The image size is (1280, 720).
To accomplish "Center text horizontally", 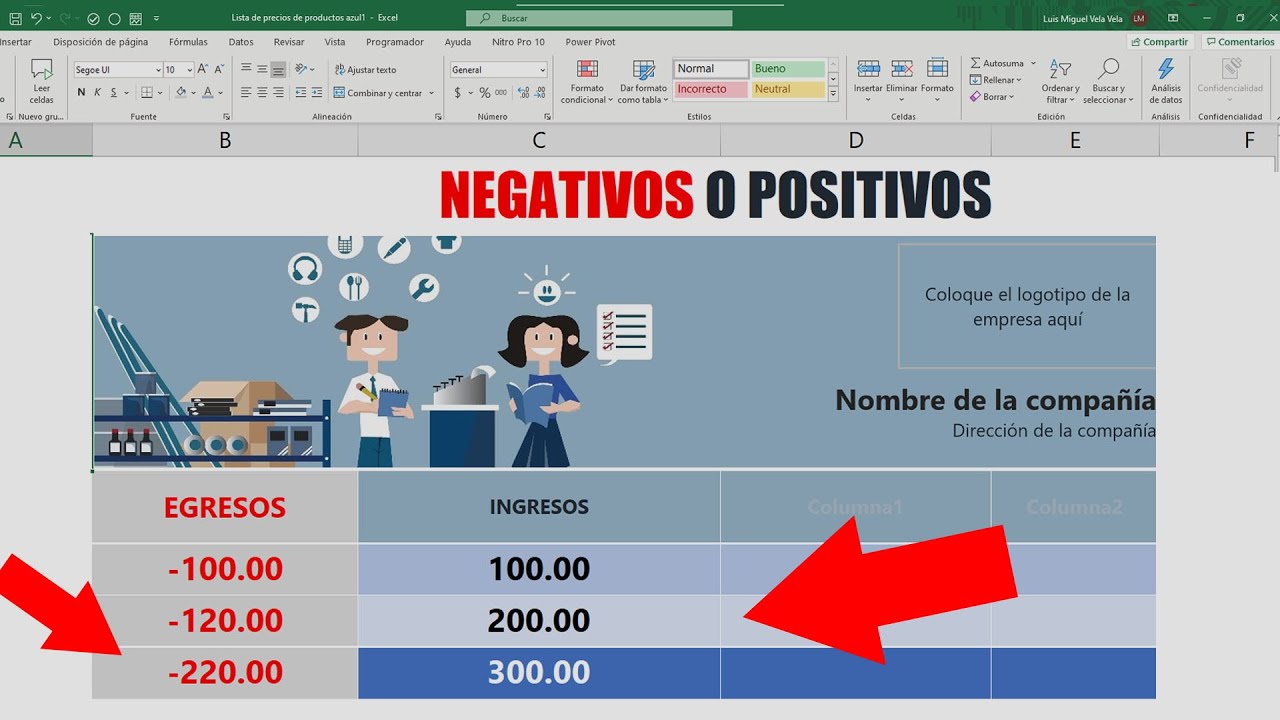I will click(x=262, y=92).
